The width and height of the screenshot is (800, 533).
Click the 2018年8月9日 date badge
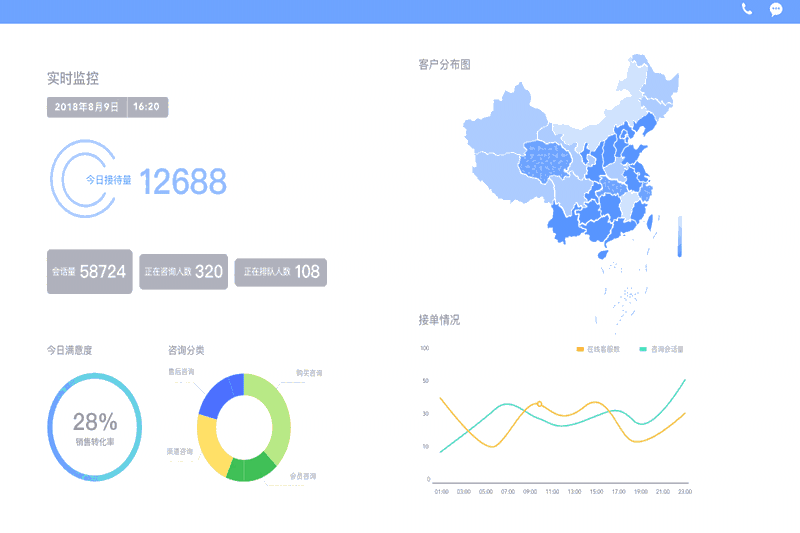[87, 107]
